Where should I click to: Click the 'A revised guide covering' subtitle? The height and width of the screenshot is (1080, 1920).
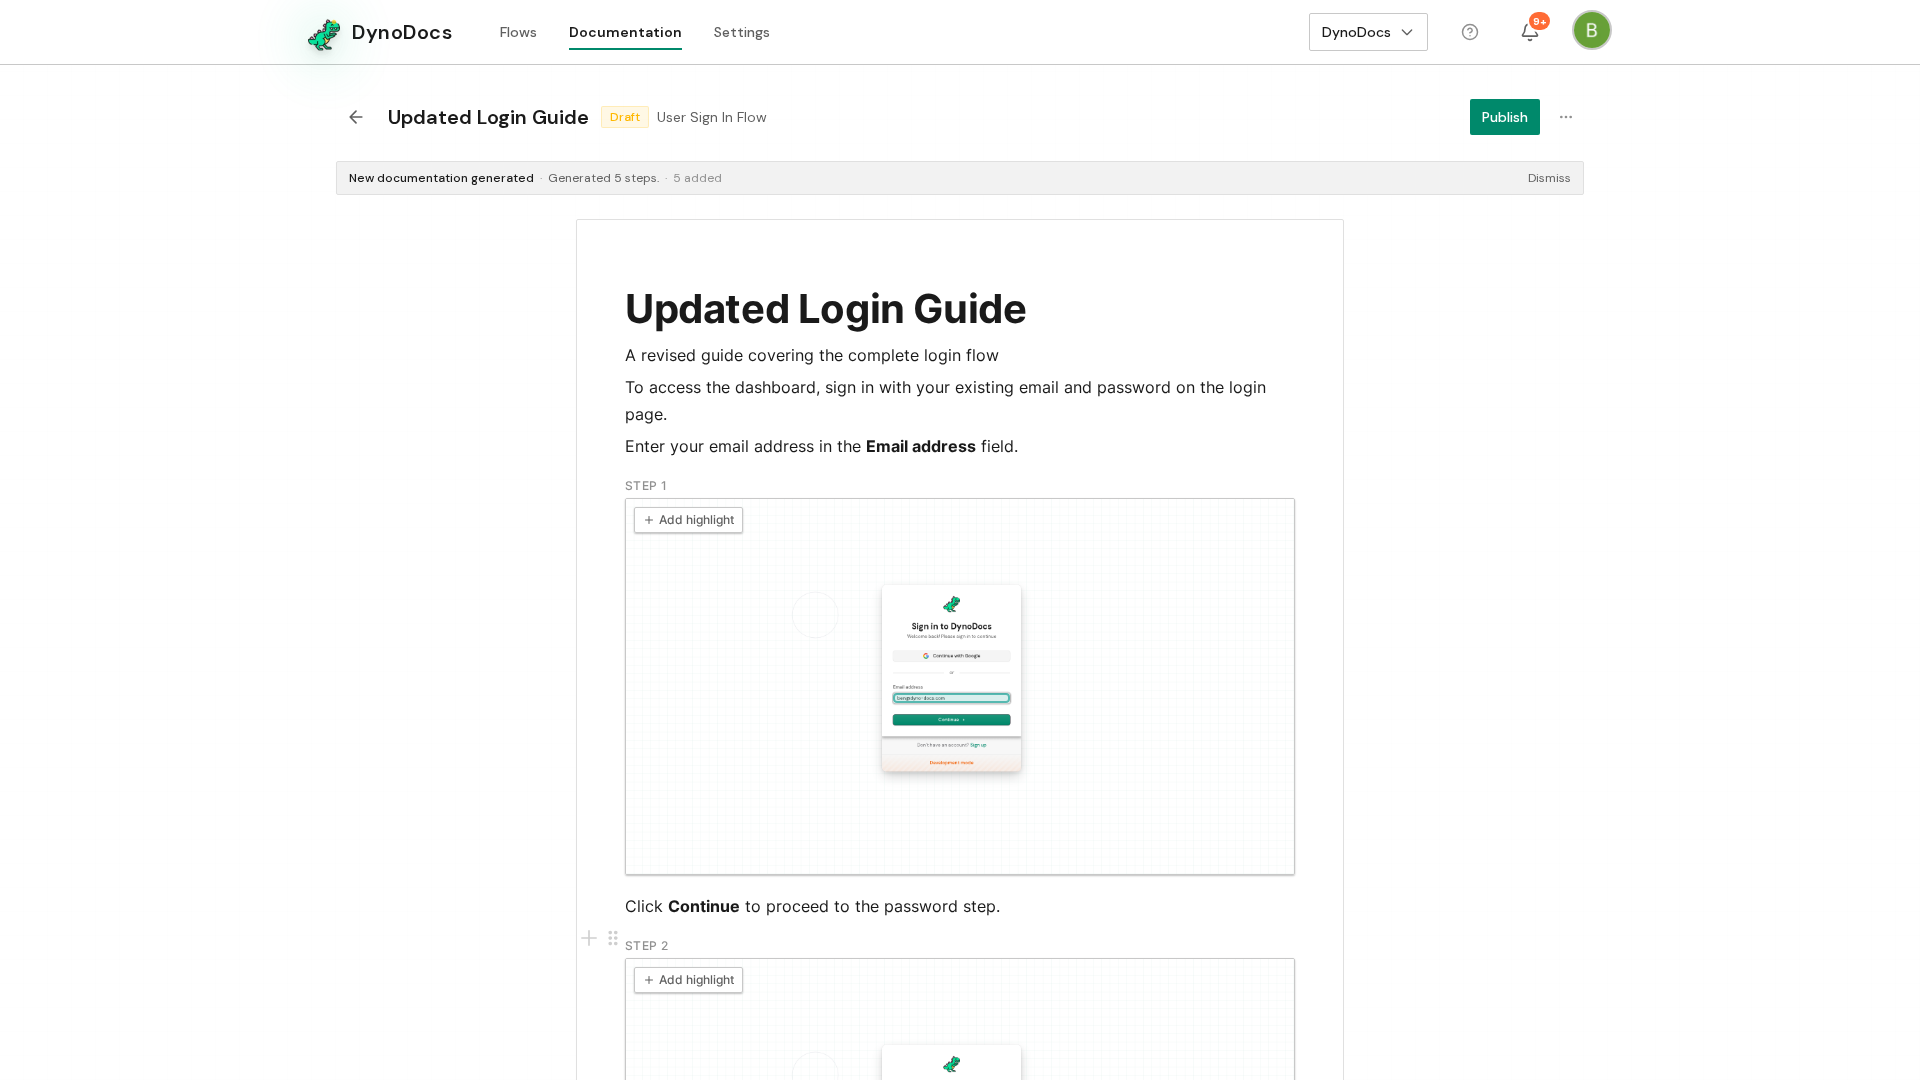pos(811,356)
